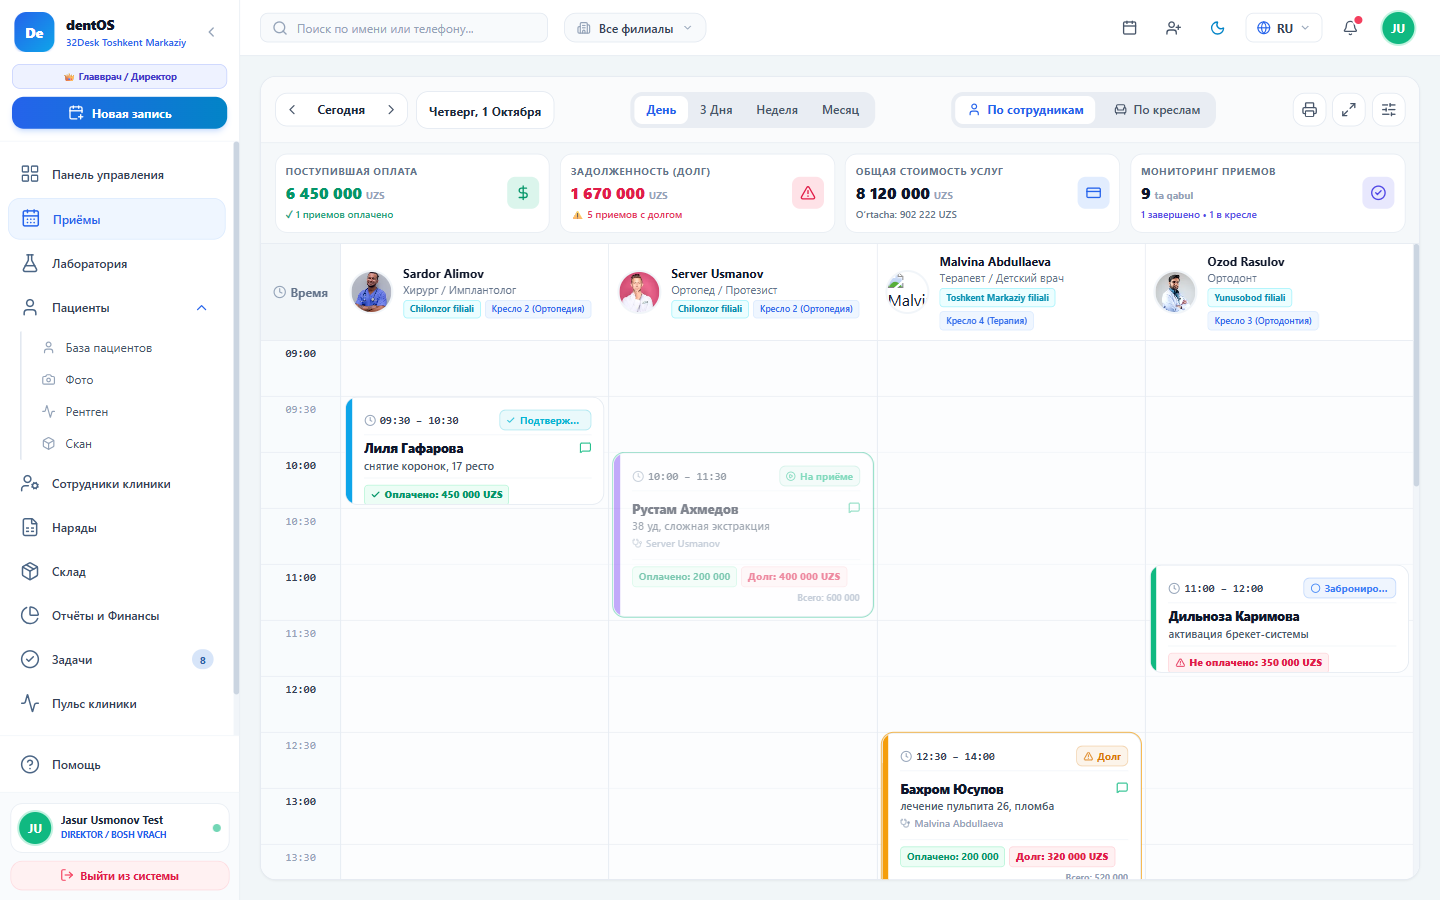Open comment on Лиля Гафарова appointment

[585, 448]
